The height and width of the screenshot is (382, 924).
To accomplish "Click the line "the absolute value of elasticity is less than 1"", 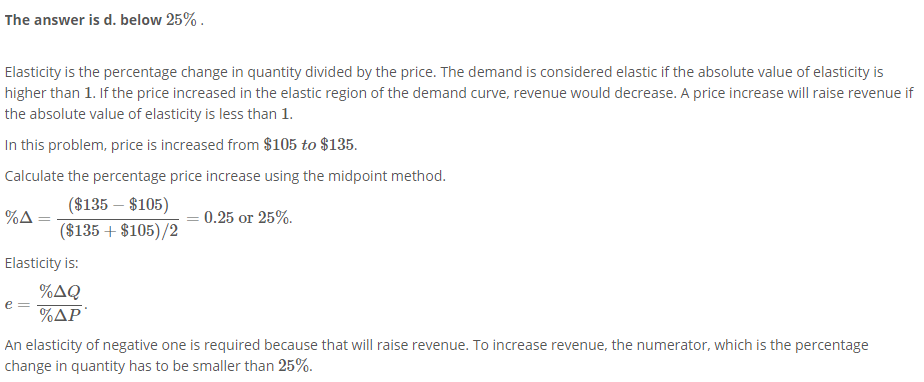I will [148, 114].
